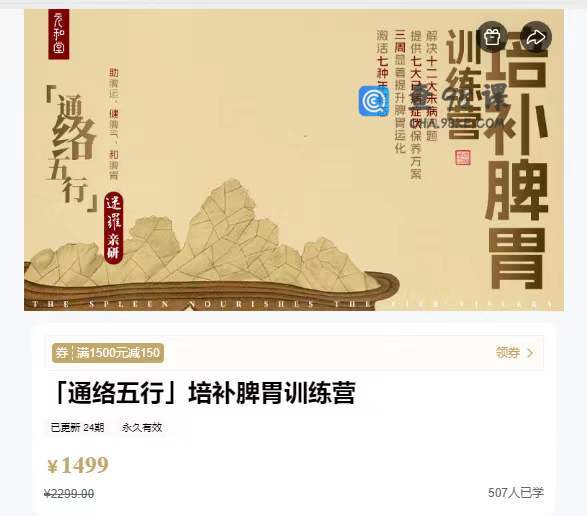Click the crossed-out ¥2299.00 original price

coord(69,494)
